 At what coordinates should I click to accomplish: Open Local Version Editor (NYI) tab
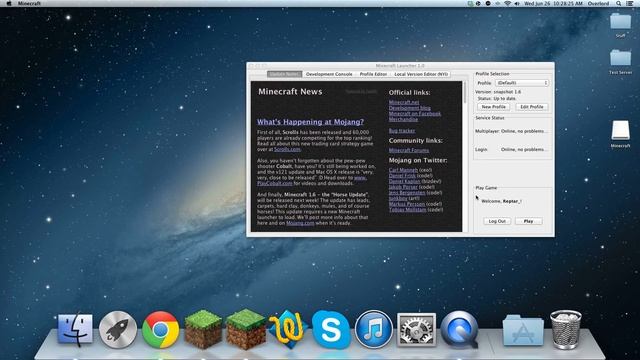coord(421,74)
